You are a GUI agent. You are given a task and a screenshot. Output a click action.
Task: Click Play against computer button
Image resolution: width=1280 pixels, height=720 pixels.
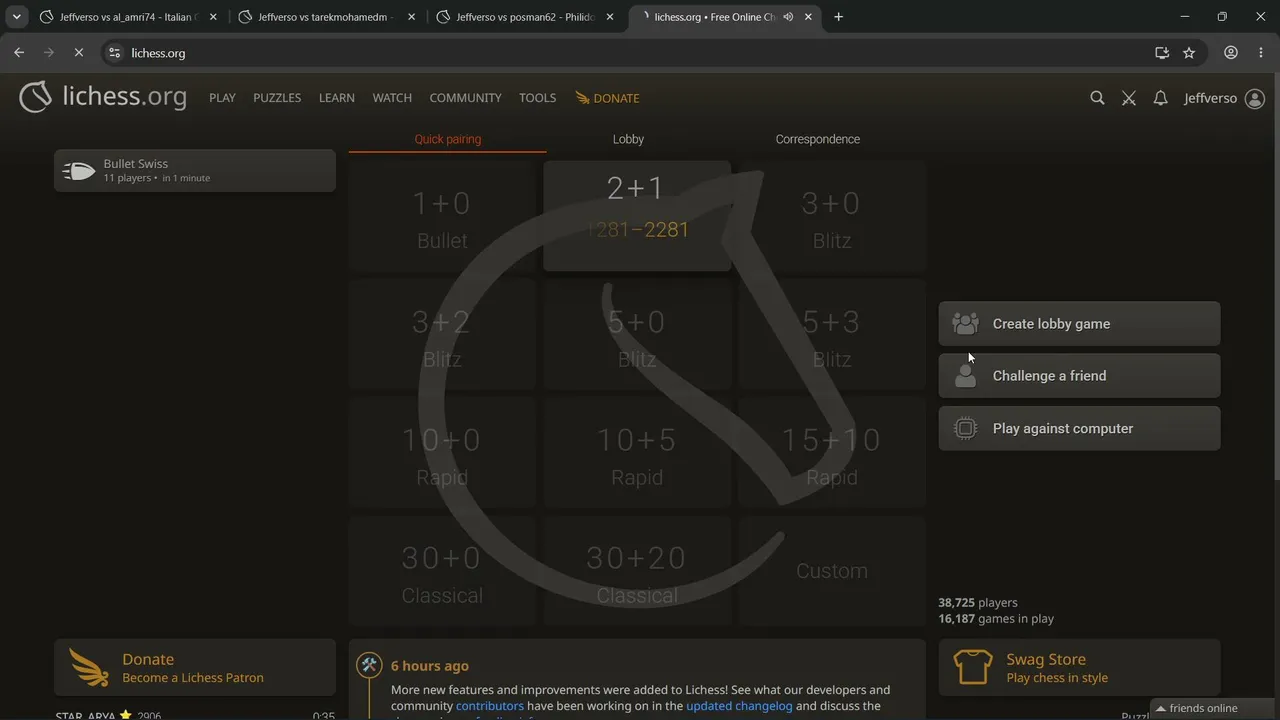[1079, 428]
